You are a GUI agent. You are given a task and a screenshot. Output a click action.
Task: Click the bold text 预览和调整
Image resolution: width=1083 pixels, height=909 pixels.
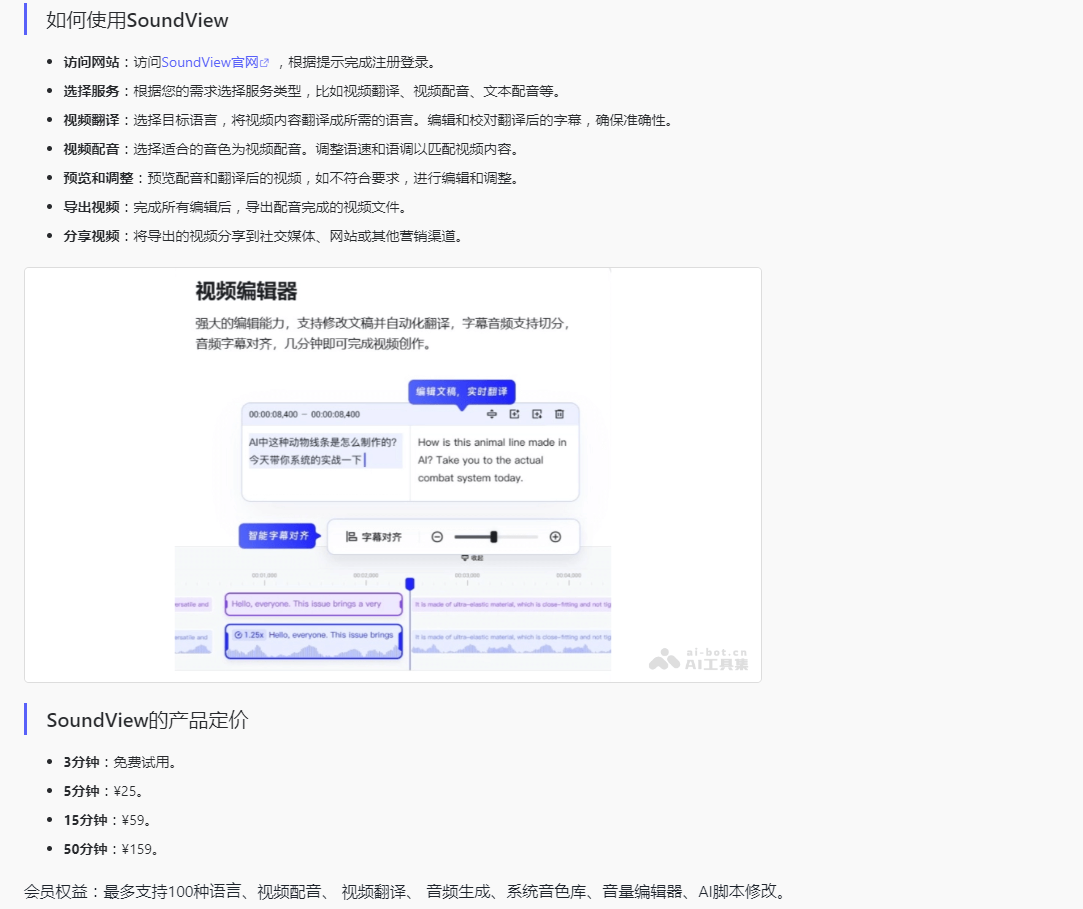[98, 178]
